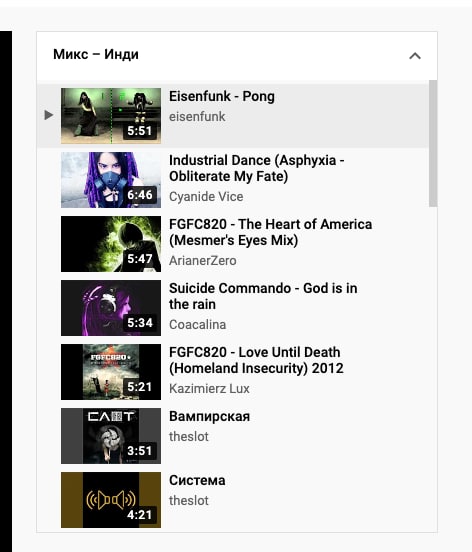Click the 5:34 duration badge
472x552 pixels.
[140, 323]
